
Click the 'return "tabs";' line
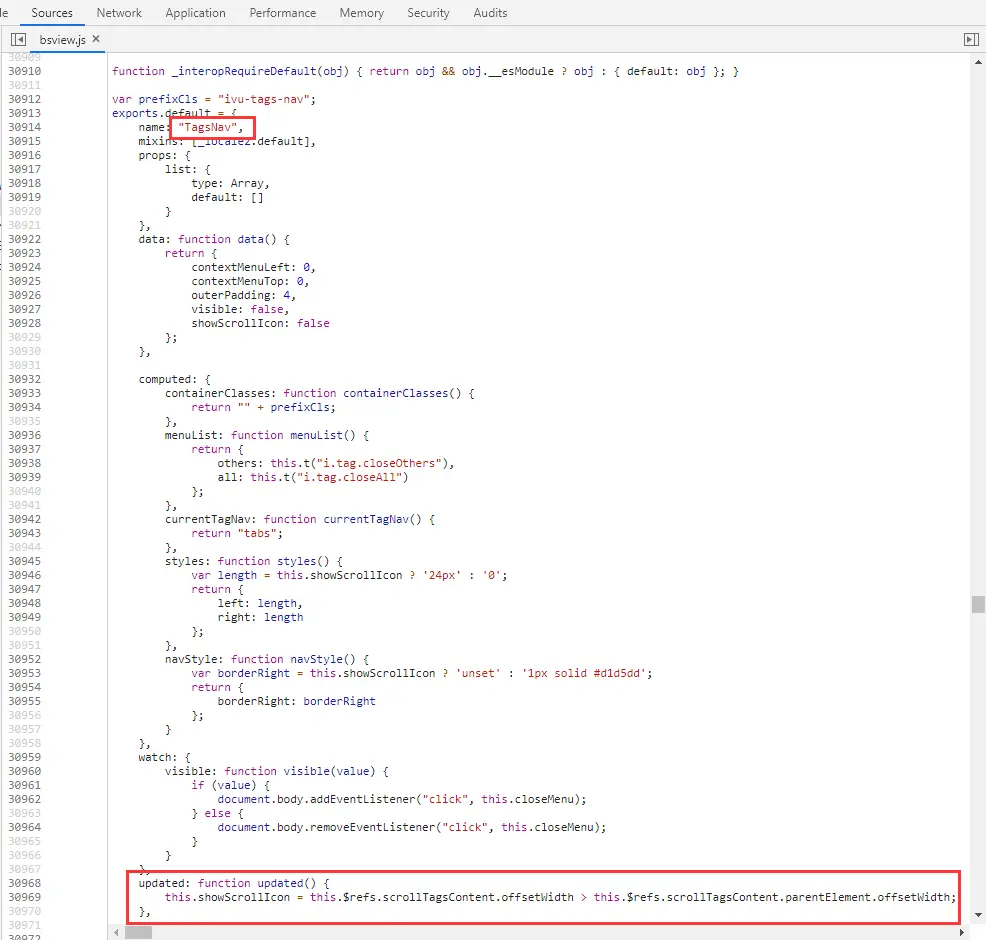tap(237, 533)
